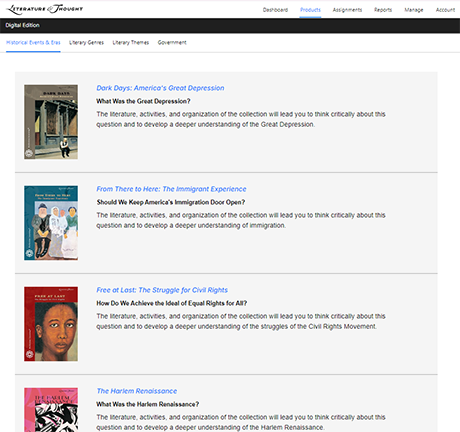
Task: Select 'What Was the Harlem Renaissance?' heading
Action: (148, 404)
